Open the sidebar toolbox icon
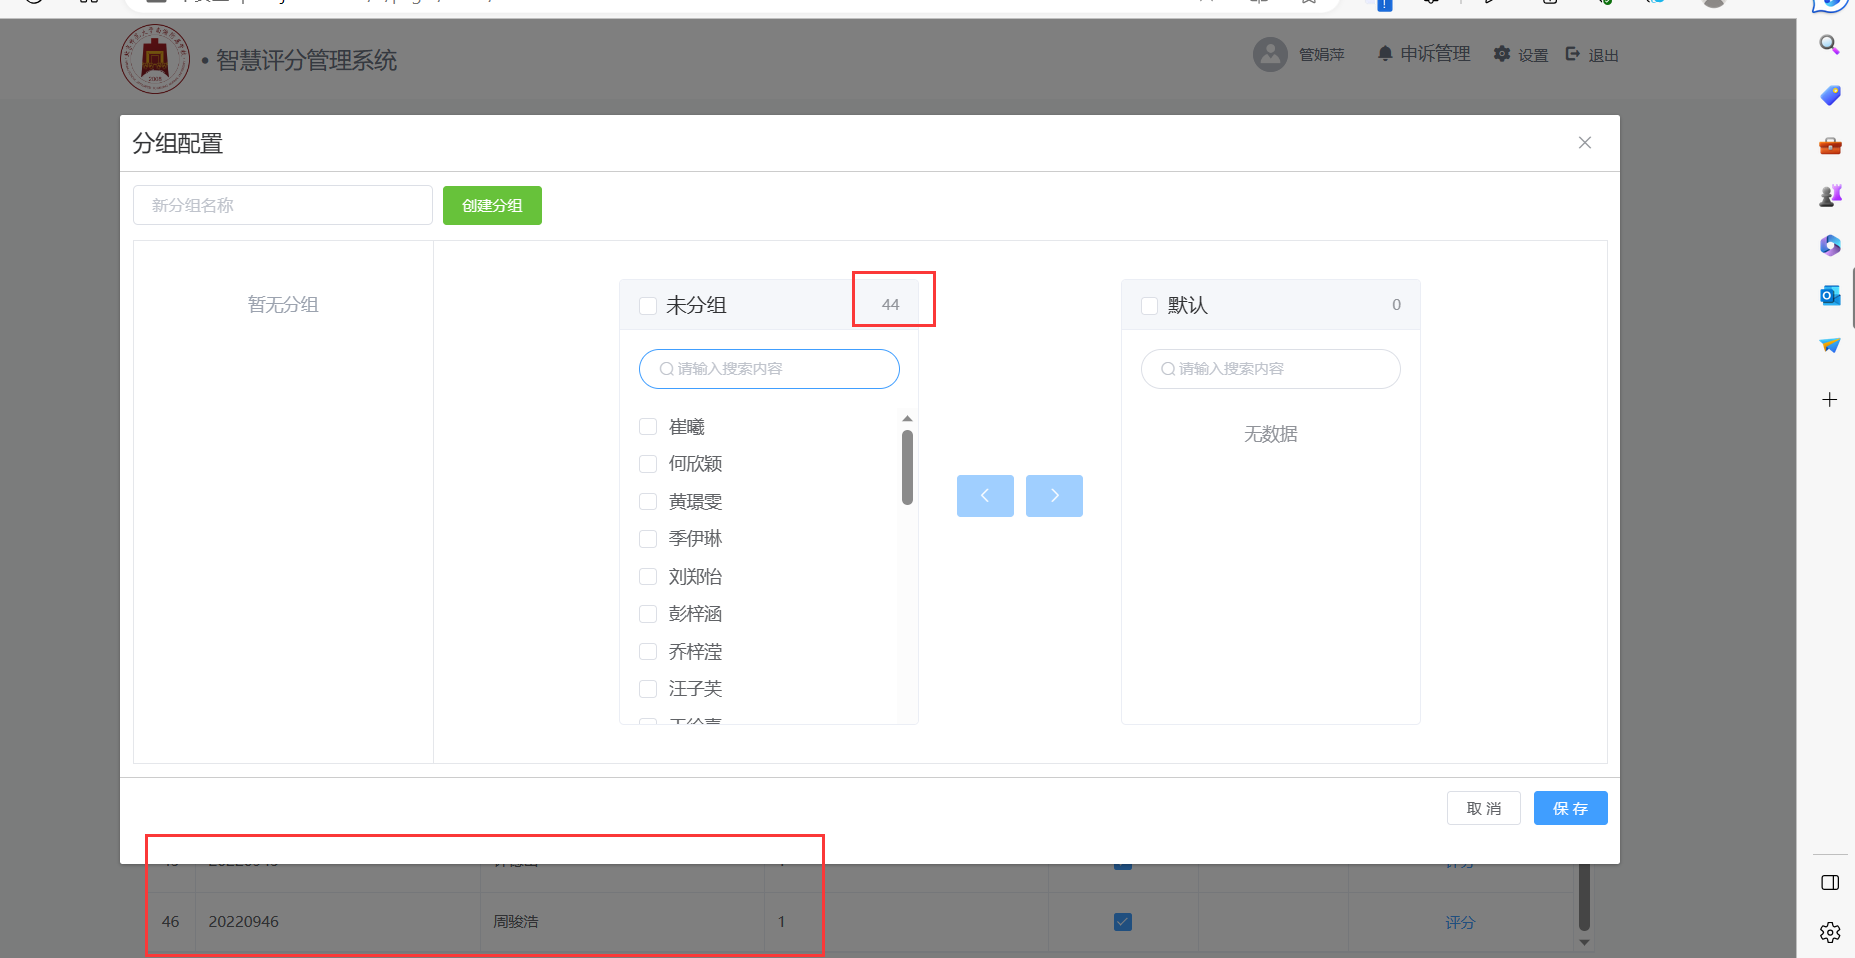The height and width of the screenshot is (958, 1855). 1830,146
